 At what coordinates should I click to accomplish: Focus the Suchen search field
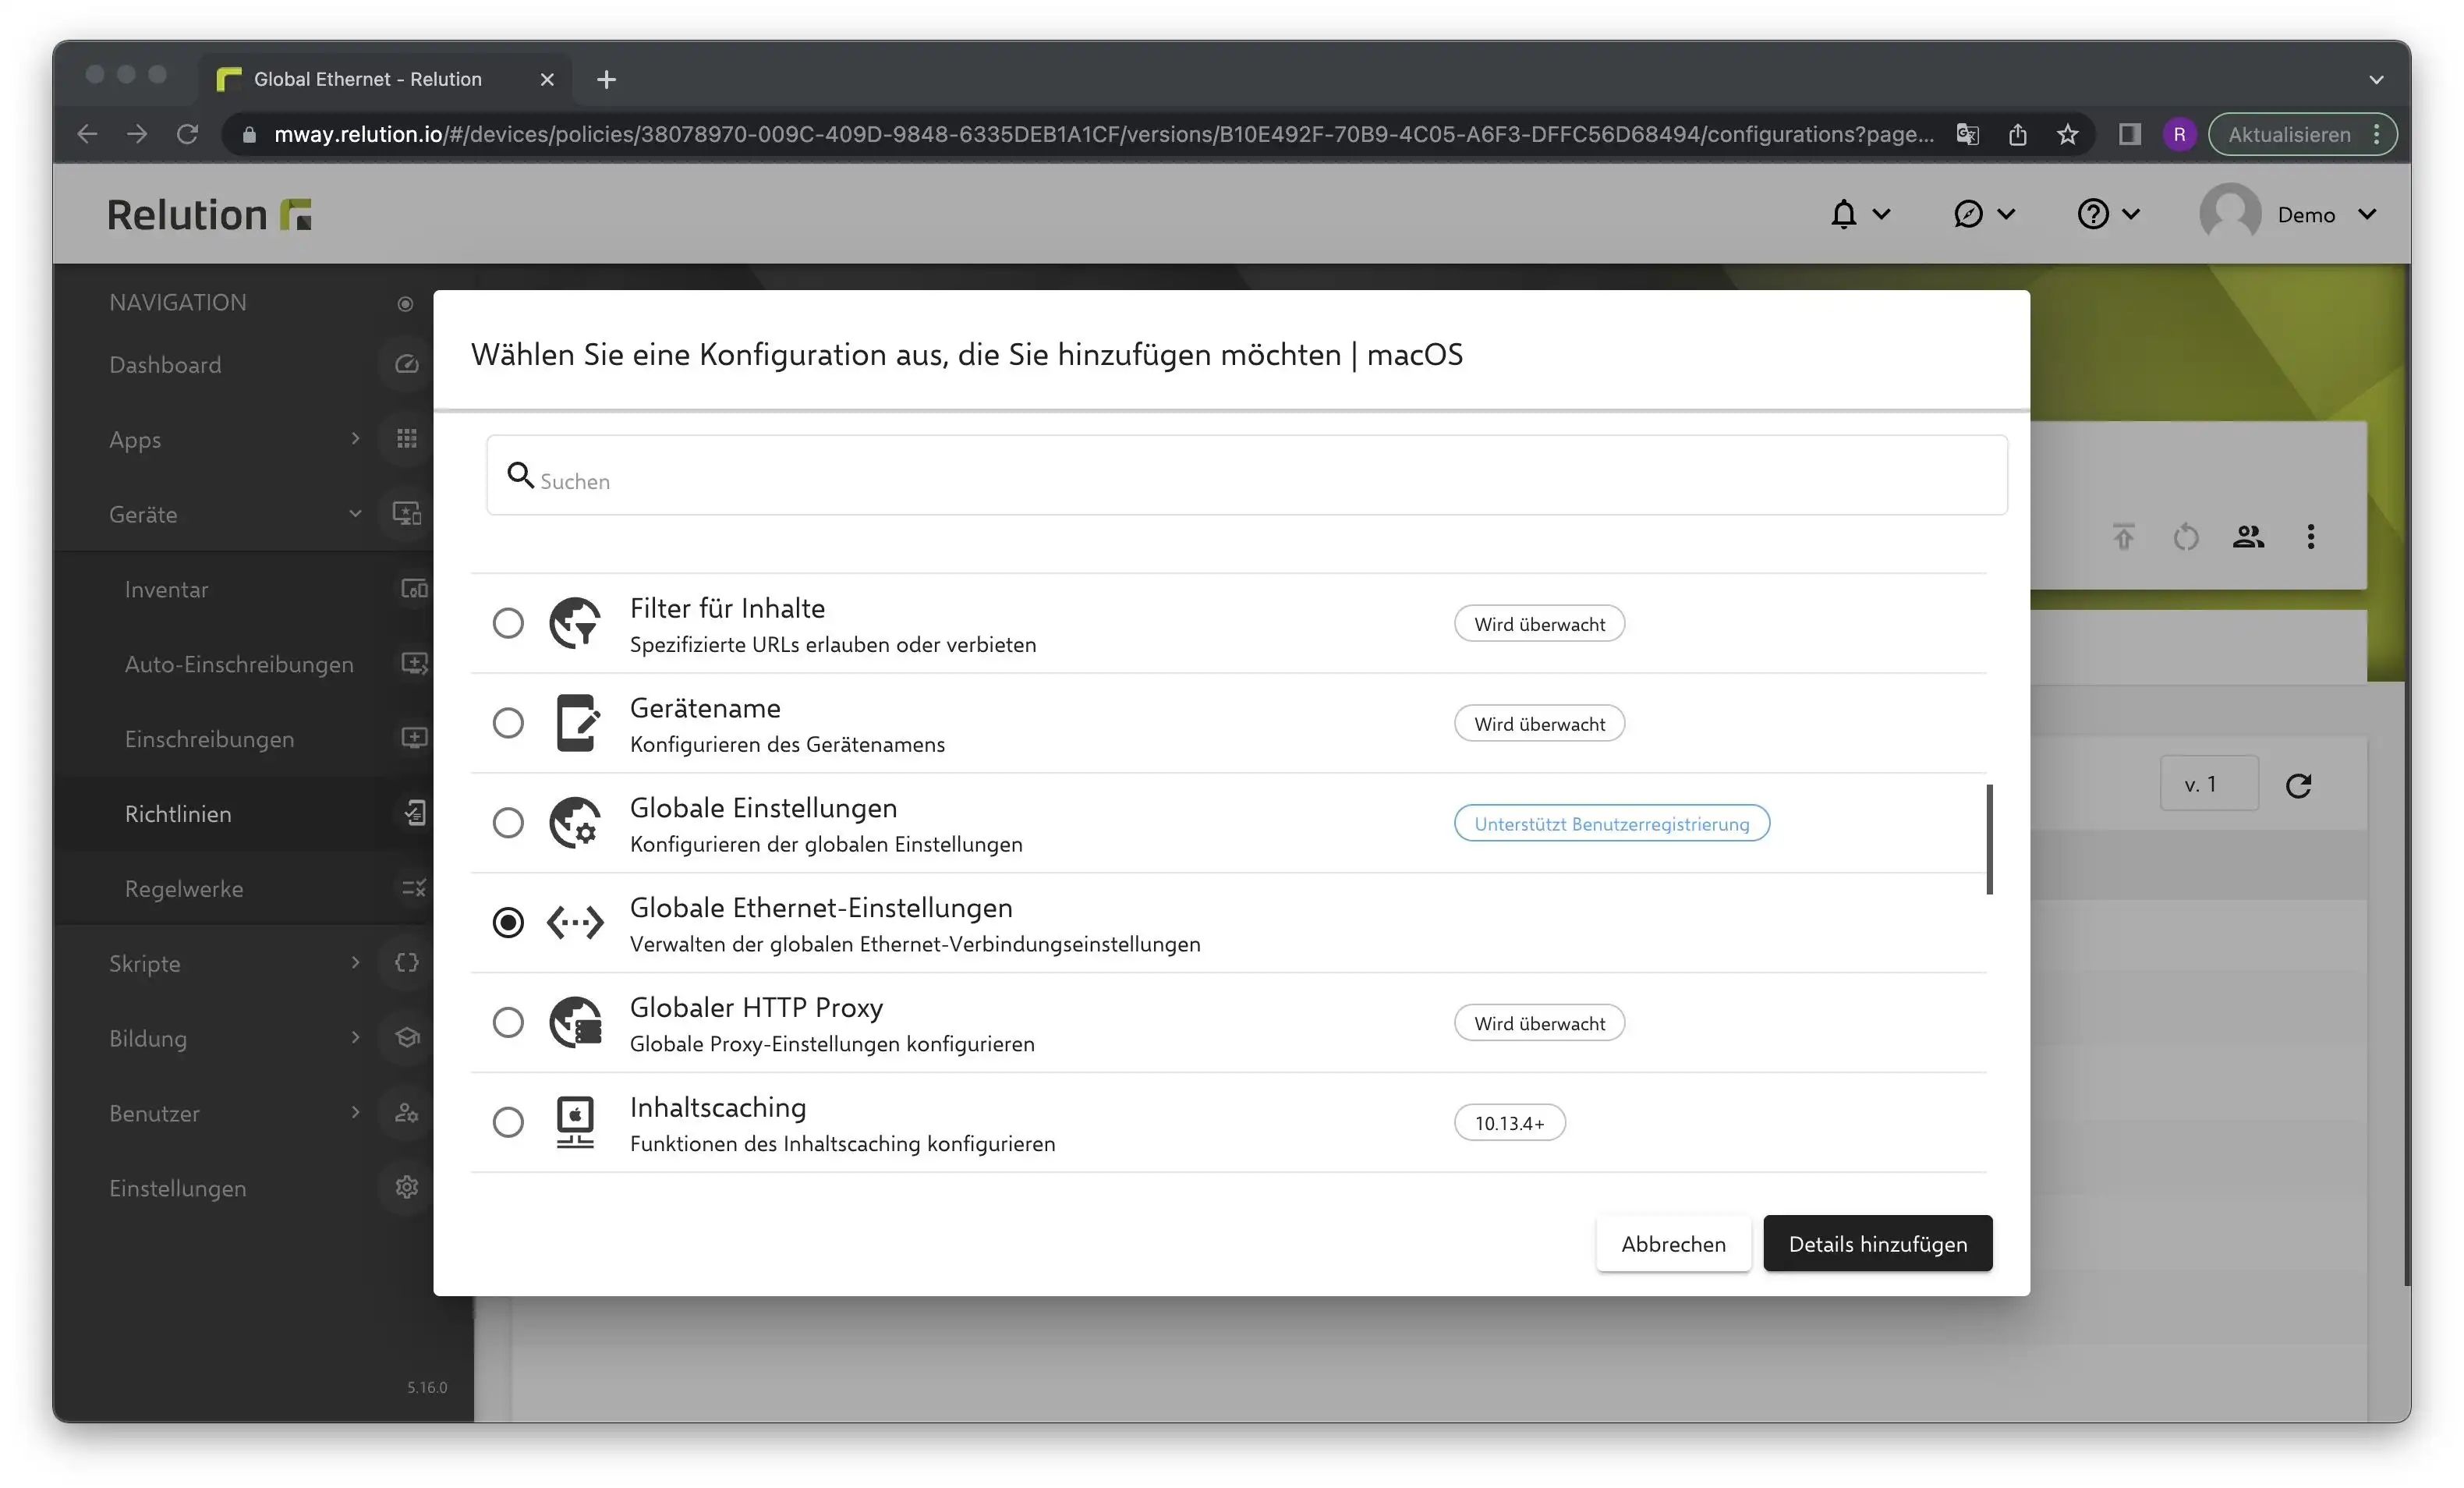click(1246, 475)
